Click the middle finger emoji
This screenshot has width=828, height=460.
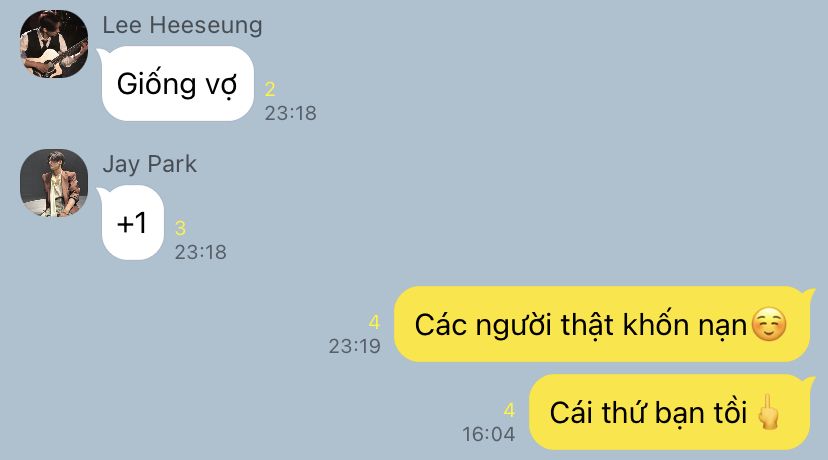tap(768, 411)
